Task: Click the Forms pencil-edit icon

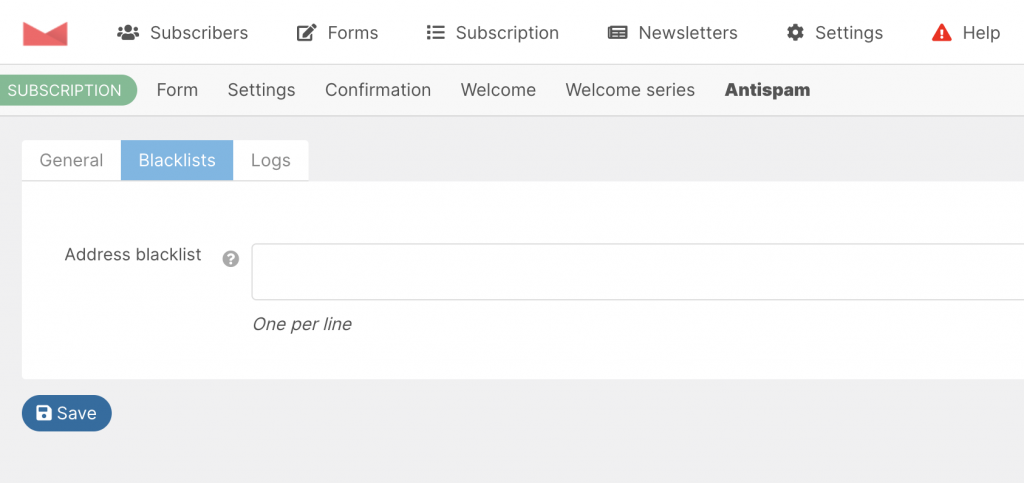Action: click(x=307, y=33)
